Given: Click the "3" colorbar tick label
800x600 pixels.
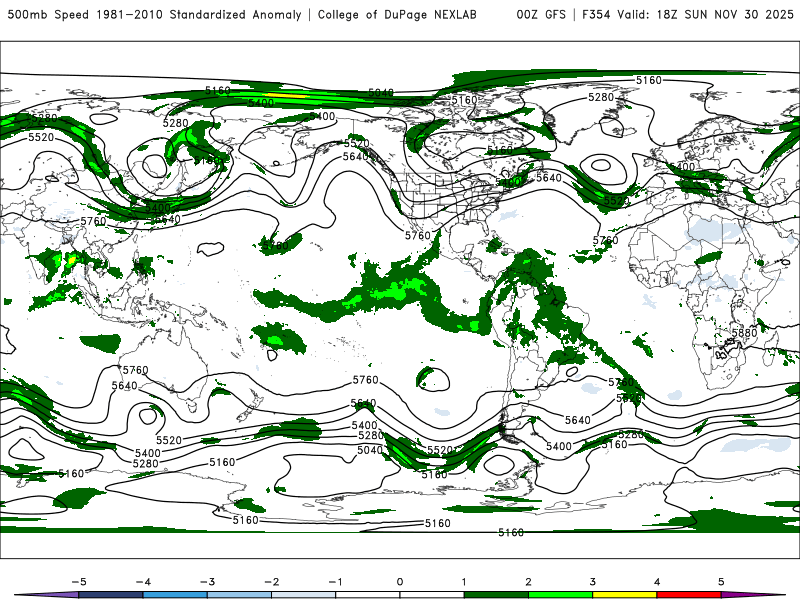Looking at the screenshot, I should click(x=592, y=582).
